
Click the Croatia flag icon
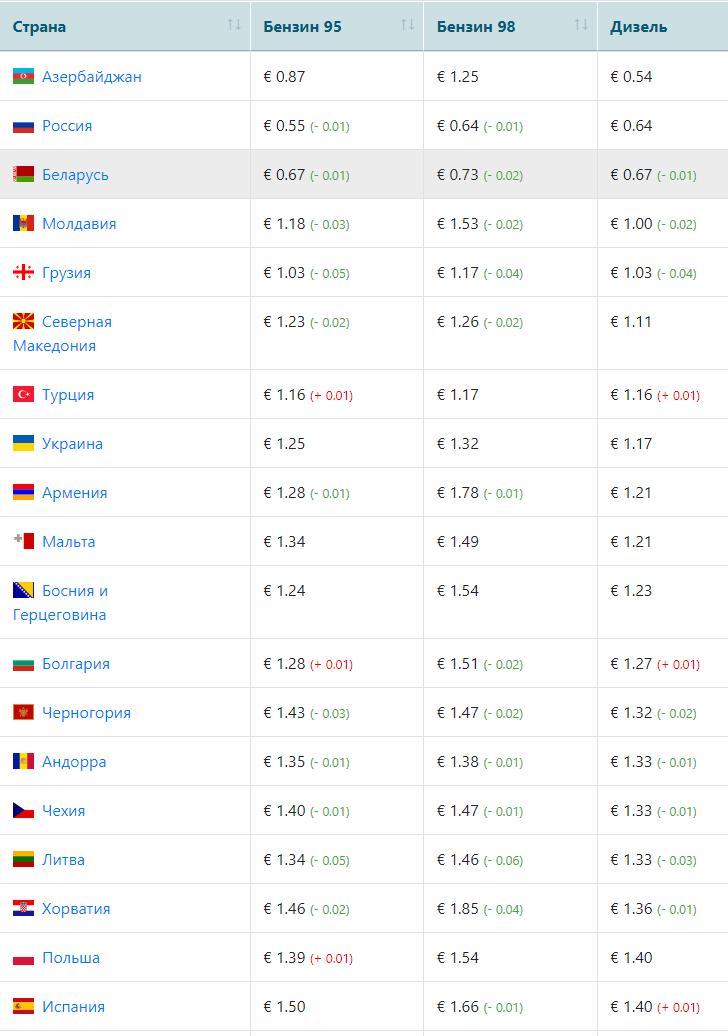[24, 909]
